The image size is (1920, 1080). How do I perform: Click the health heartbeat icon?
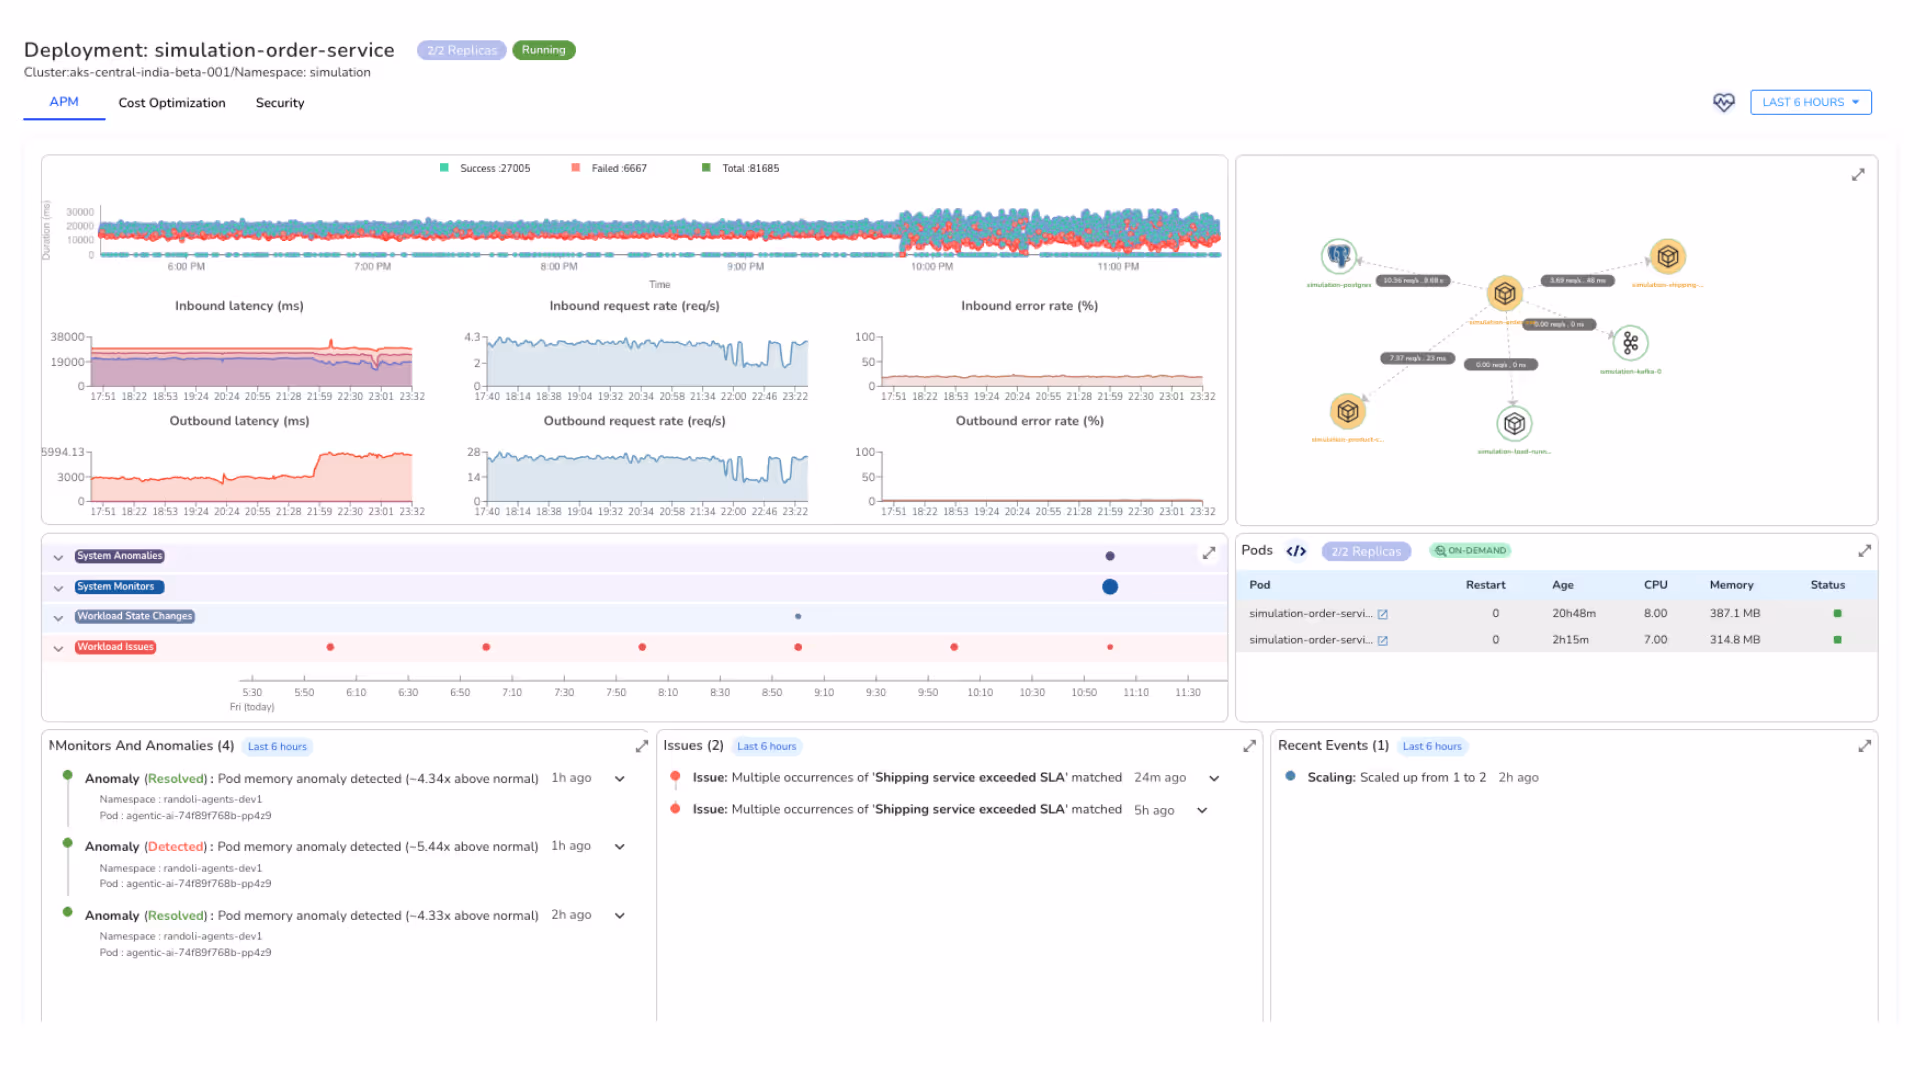(x=1723, y=102)
